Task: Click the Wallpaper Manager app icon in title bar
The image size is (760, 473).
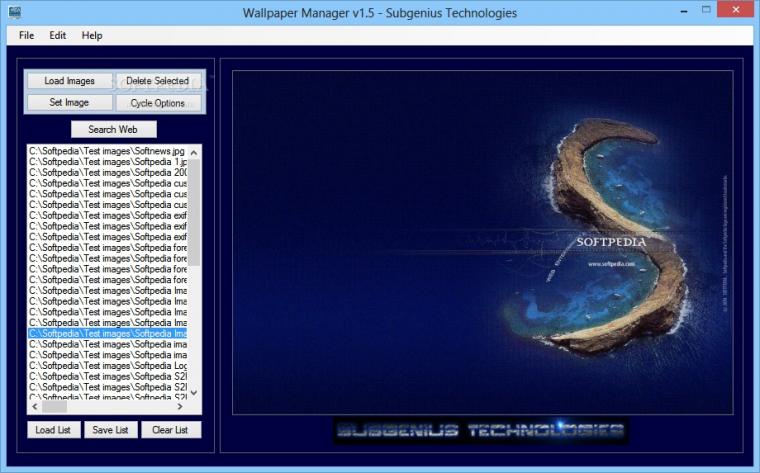Action: pos(15,12)
